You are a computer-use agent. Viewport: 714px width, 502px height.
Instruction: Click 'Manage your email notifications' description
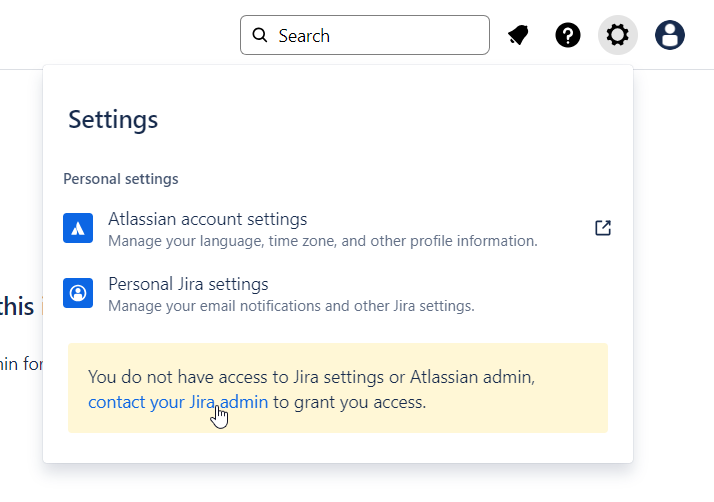point(291,306)
